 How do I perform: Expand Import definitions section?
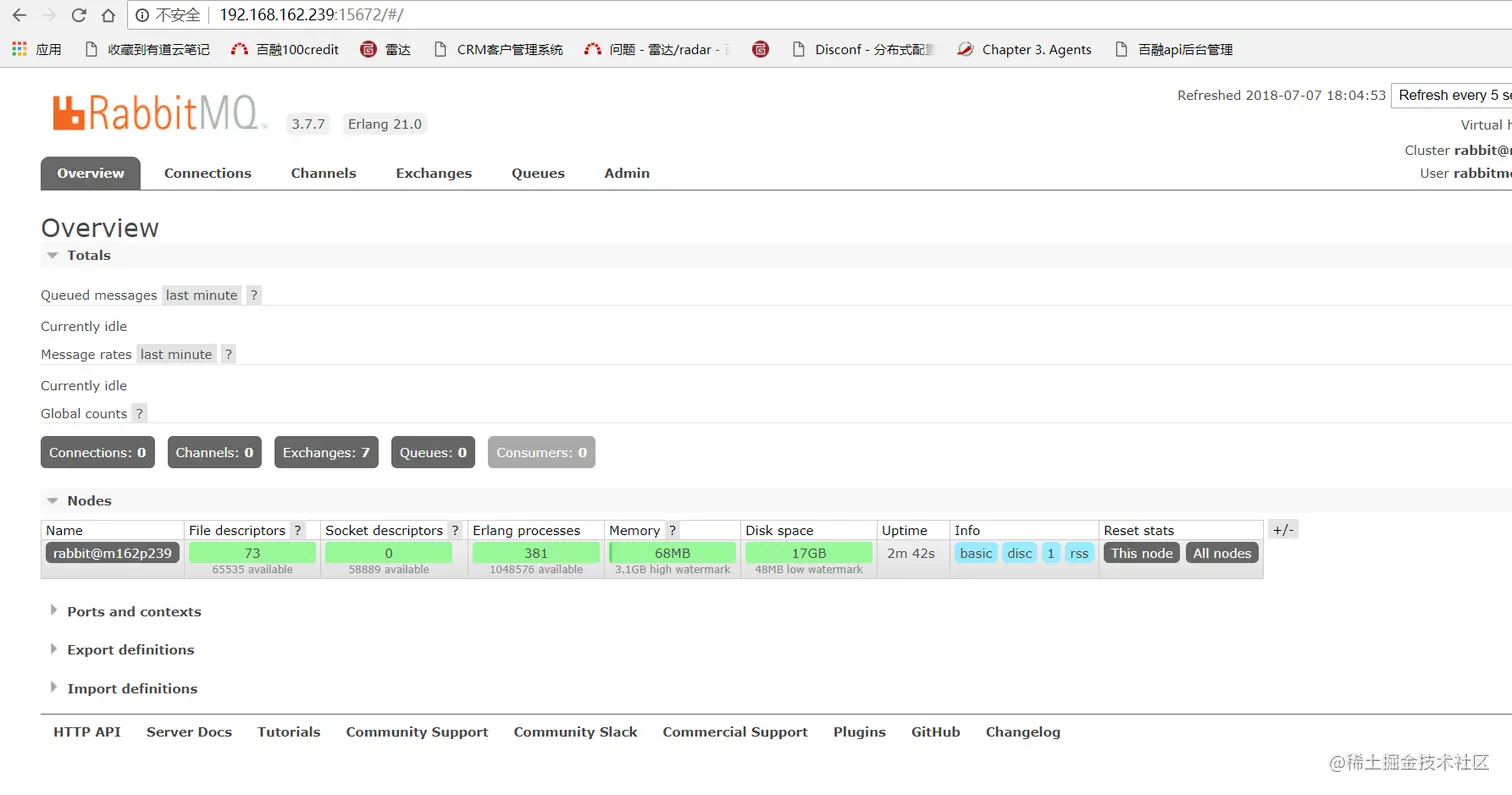[x=123, y=688]
